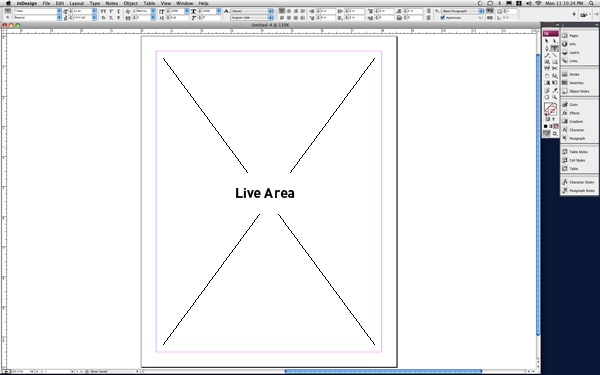Click the vertical document scrollbar
The height and width of the screenshot is (375, 600).
[538, 195]
